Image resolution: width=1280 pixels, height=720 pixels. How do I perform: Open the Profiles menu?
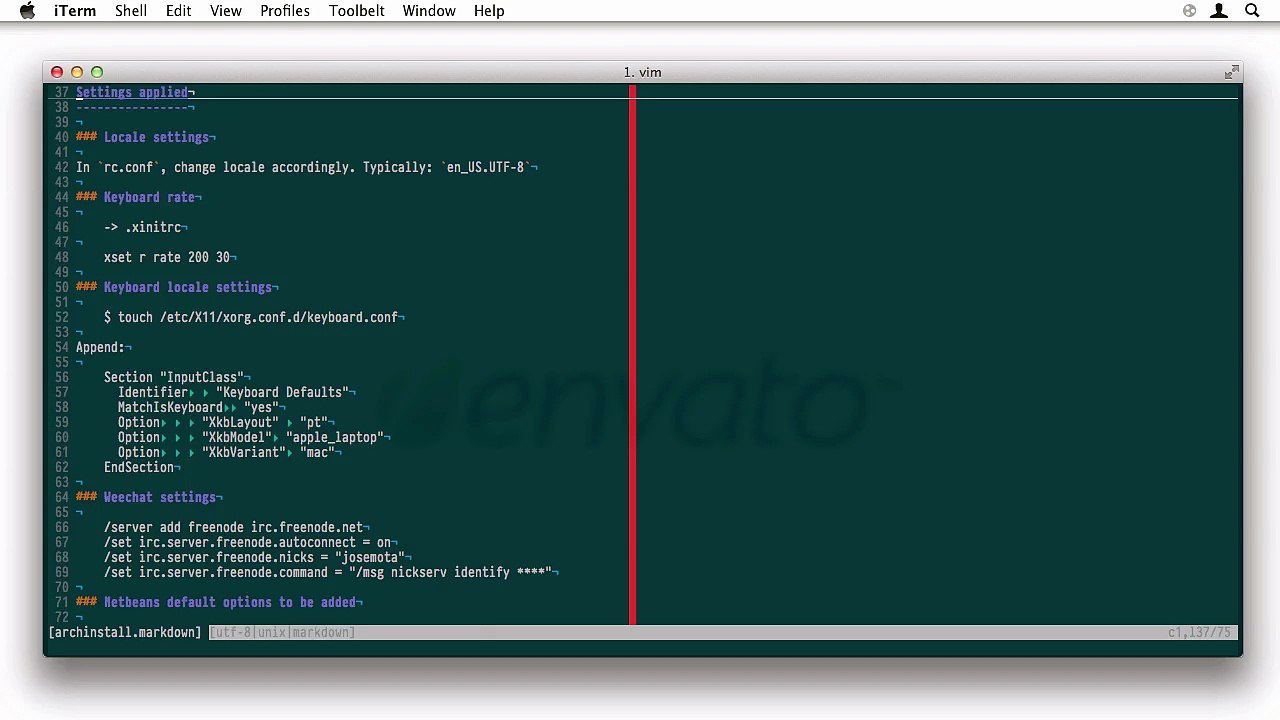(x=285, y=11)
